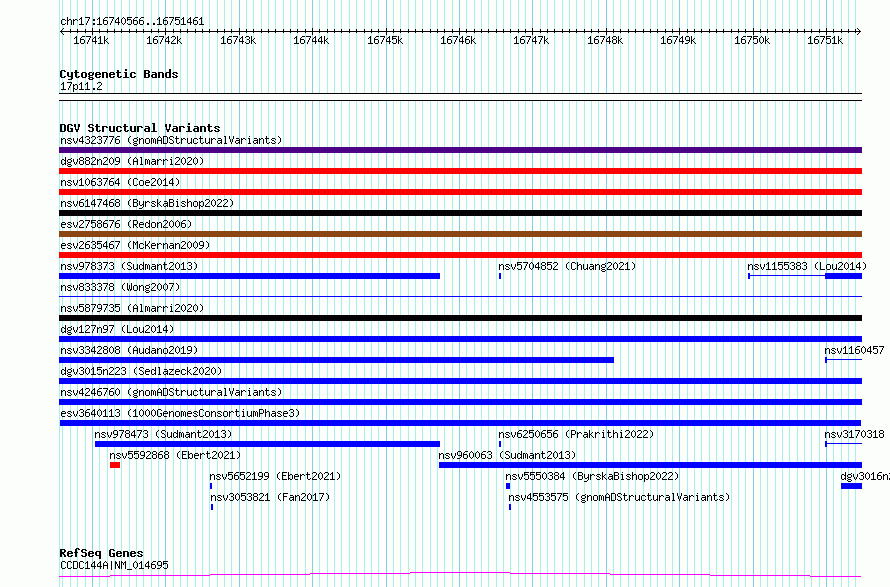This screenshot has height=587, width=890.
Task: Click the nsv6250656 (Prakrithi2022) label
Action: tap(576, 434)
